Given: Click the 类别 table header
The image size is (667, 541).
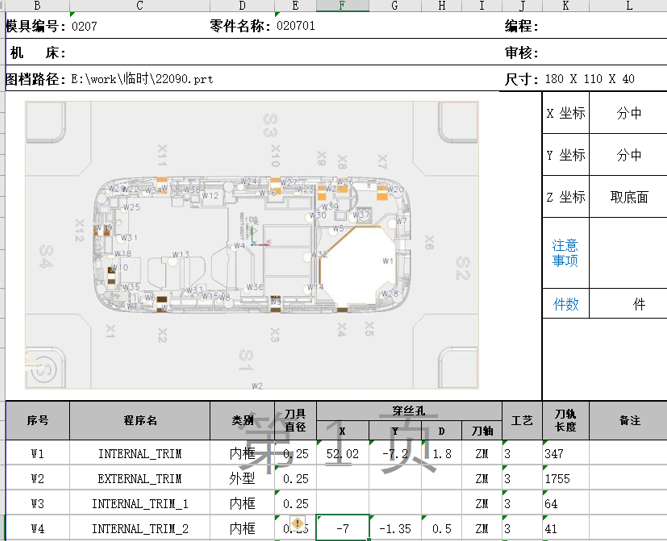Looking at the screenshot, I should click(242, 421).
